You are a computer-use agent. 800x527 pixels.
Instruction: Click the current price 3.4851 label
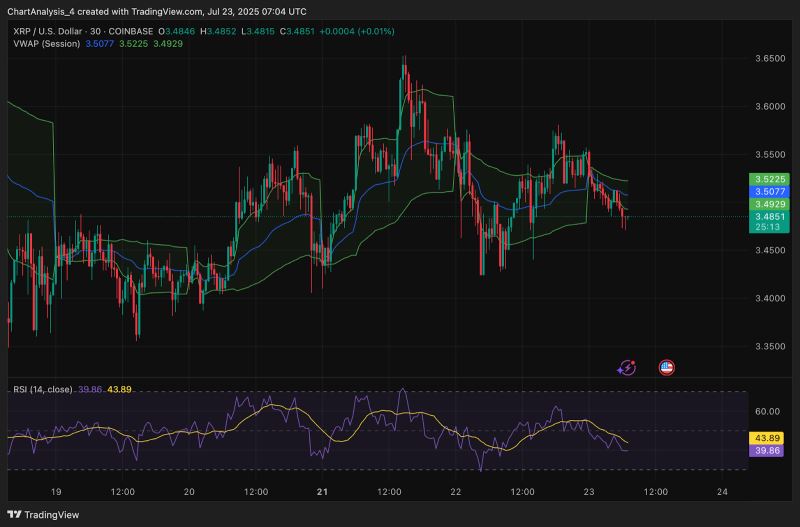(769, 217)
